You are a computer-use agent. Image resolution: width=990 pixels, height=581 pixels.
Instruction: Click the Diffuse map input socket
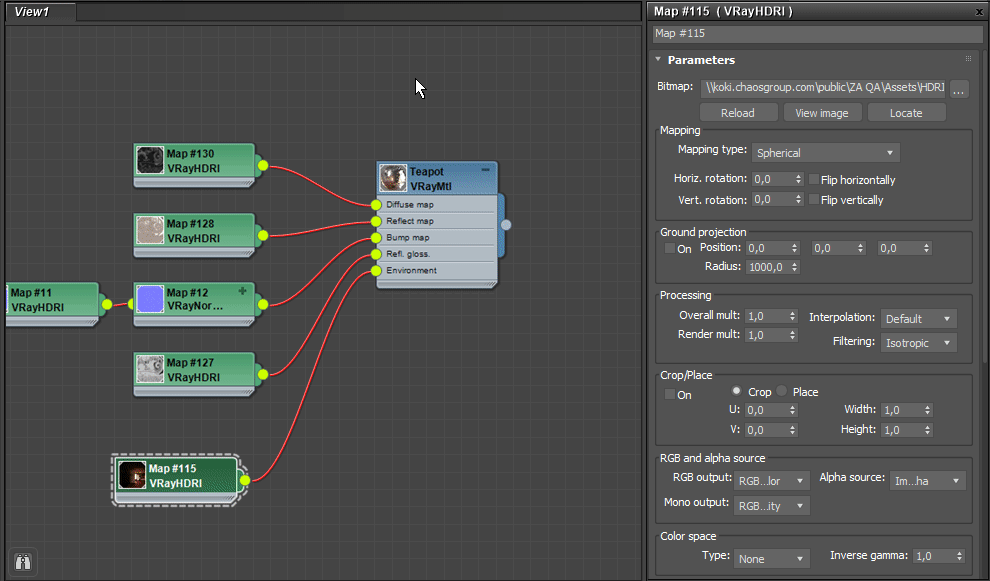click(376, 205)
